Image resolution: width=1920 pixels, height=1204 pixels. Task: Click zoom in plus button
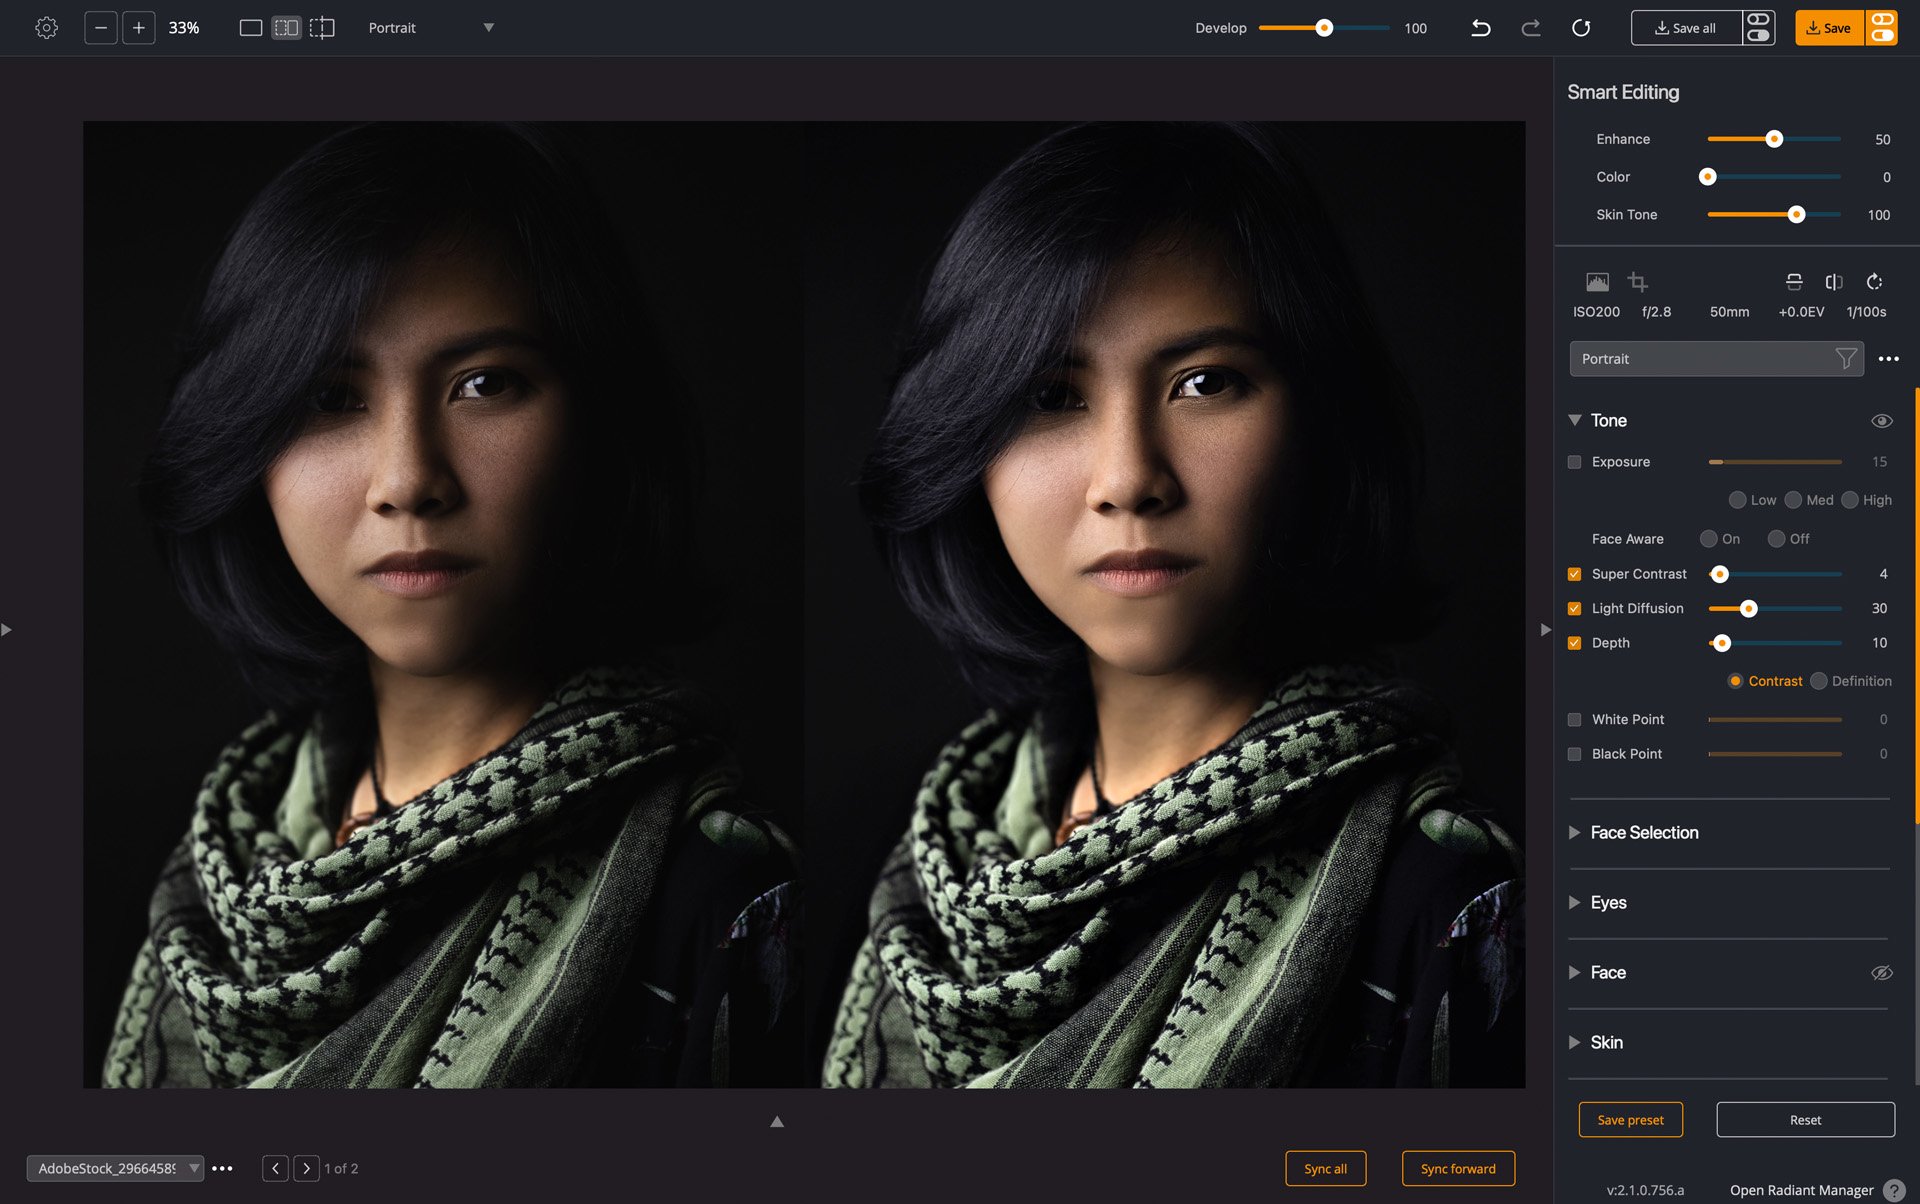point(139,28)
